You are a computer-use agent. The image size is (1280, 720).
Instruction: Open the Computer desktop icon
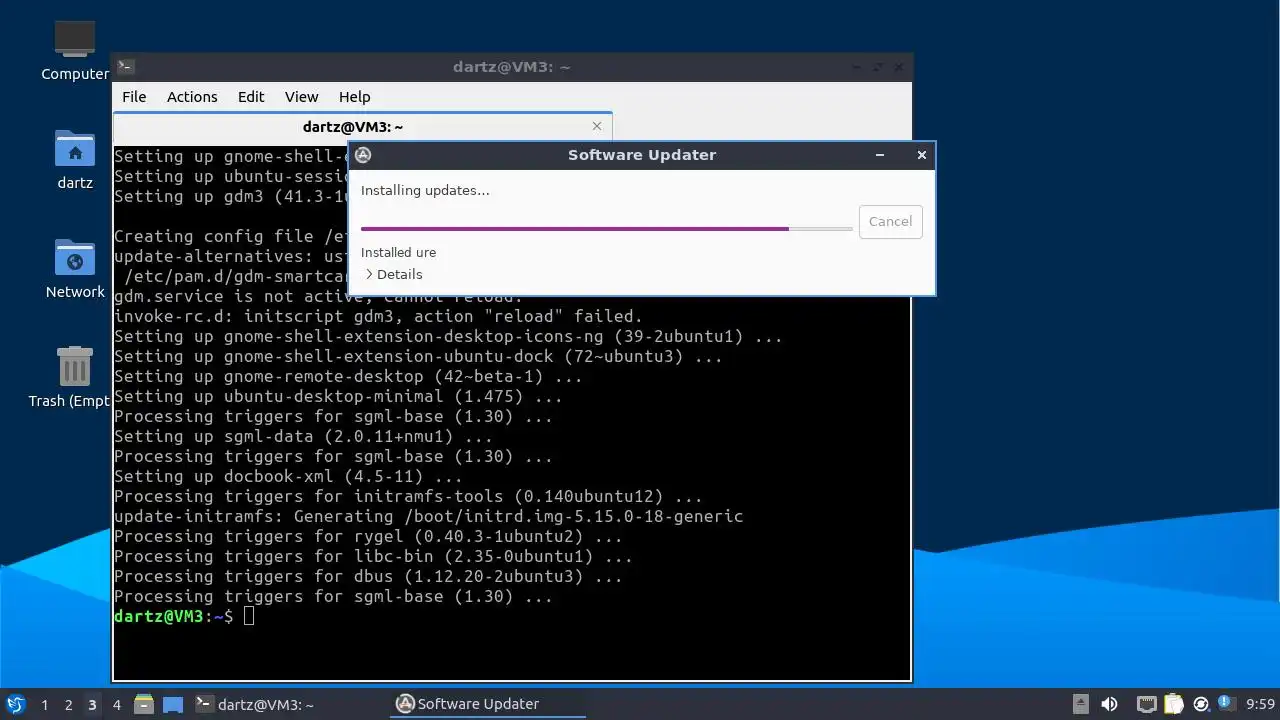(x=75, y=50)
